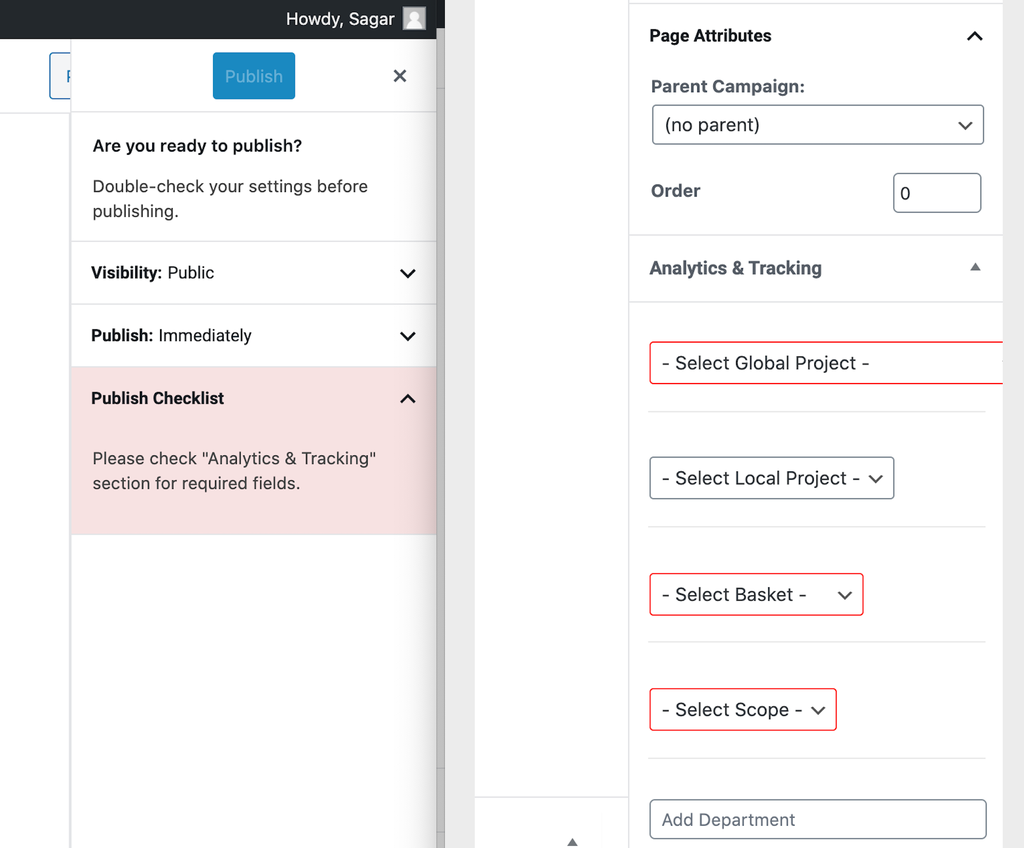Screen dimensions: 1024x848
Task: Click the Add Department input field
Action: pos(818,819)
